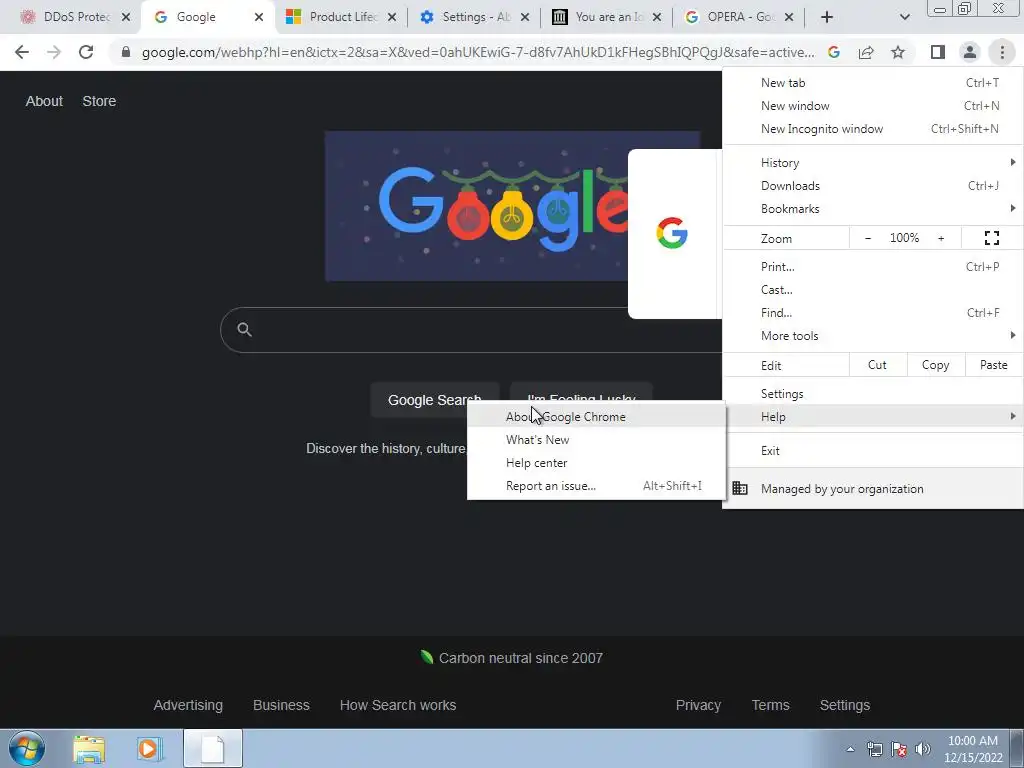
Task: Open the About link on Google page
Action: (x=44, y=101)
